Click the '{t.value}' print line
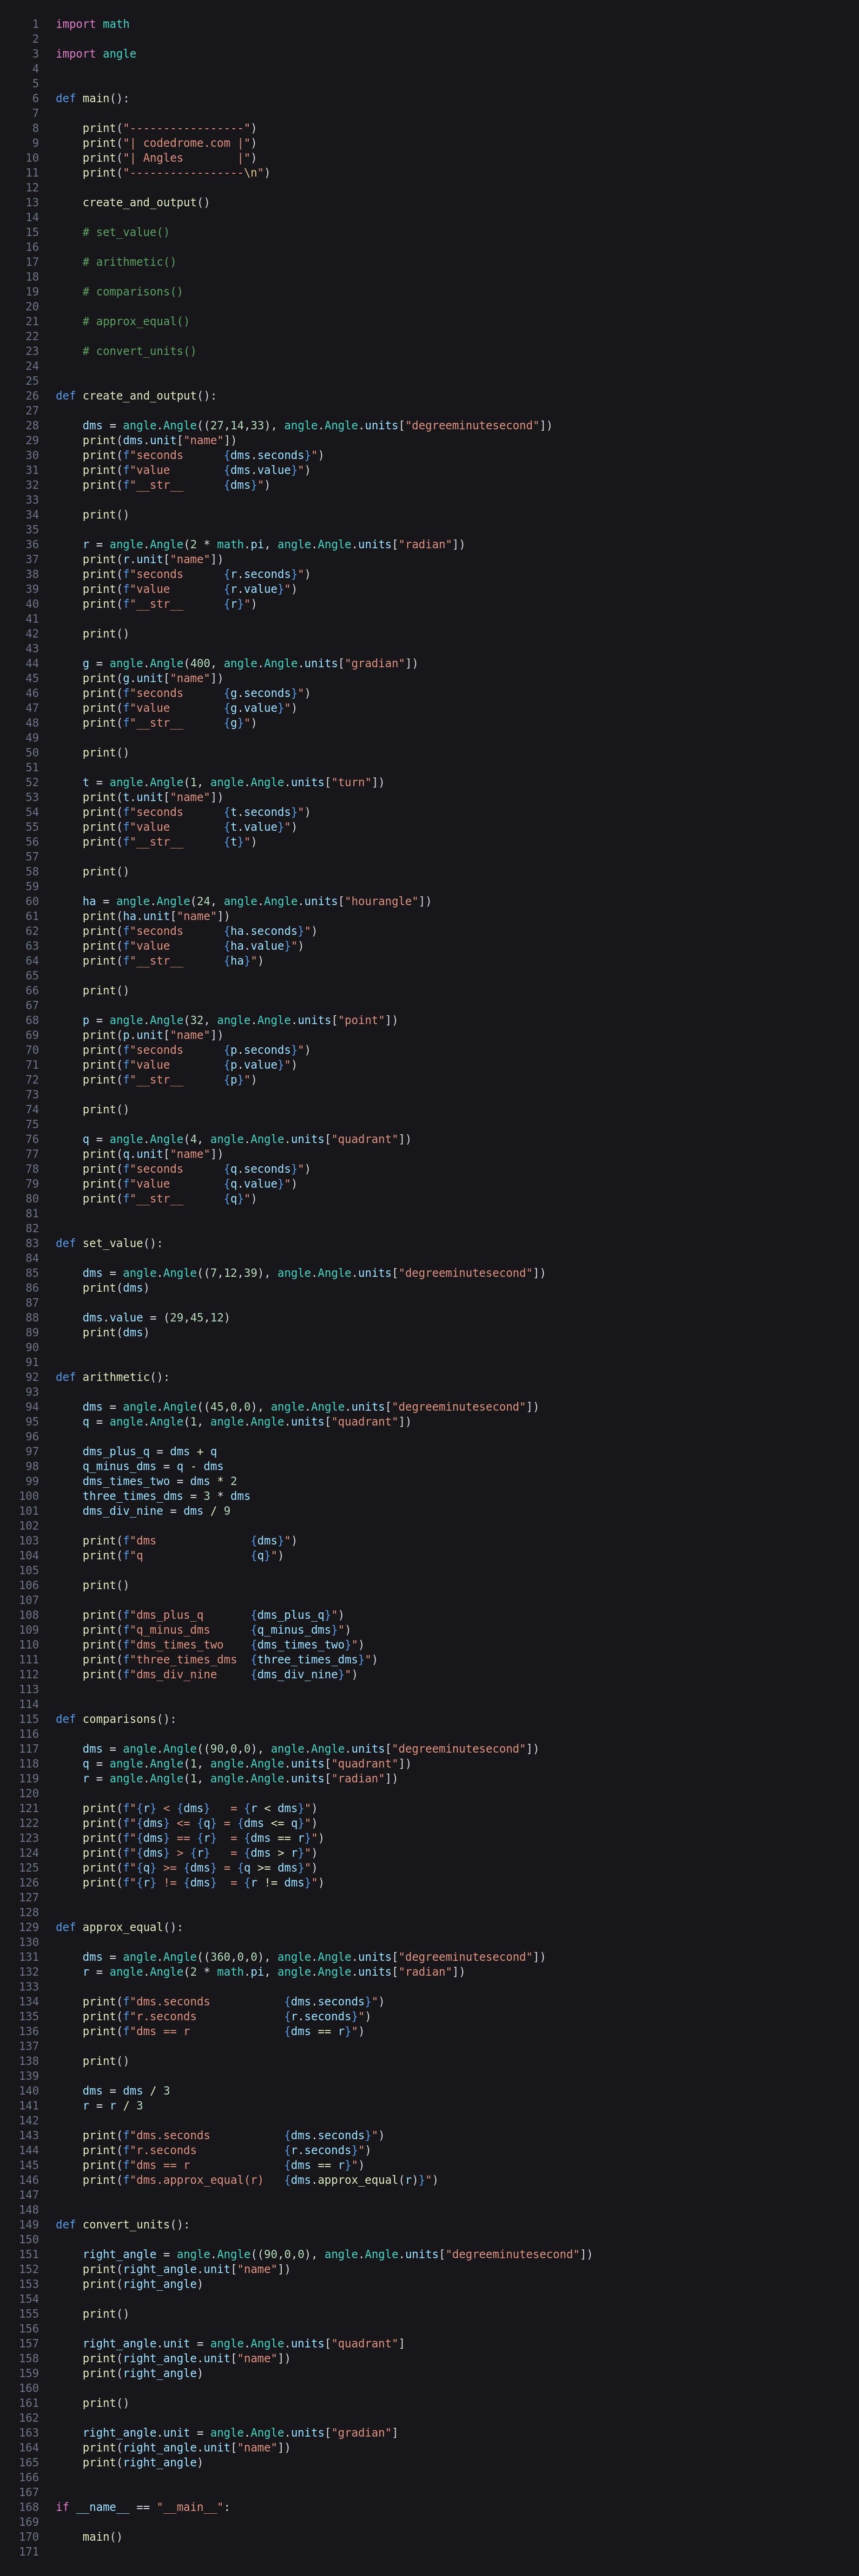 click(190, 827)
